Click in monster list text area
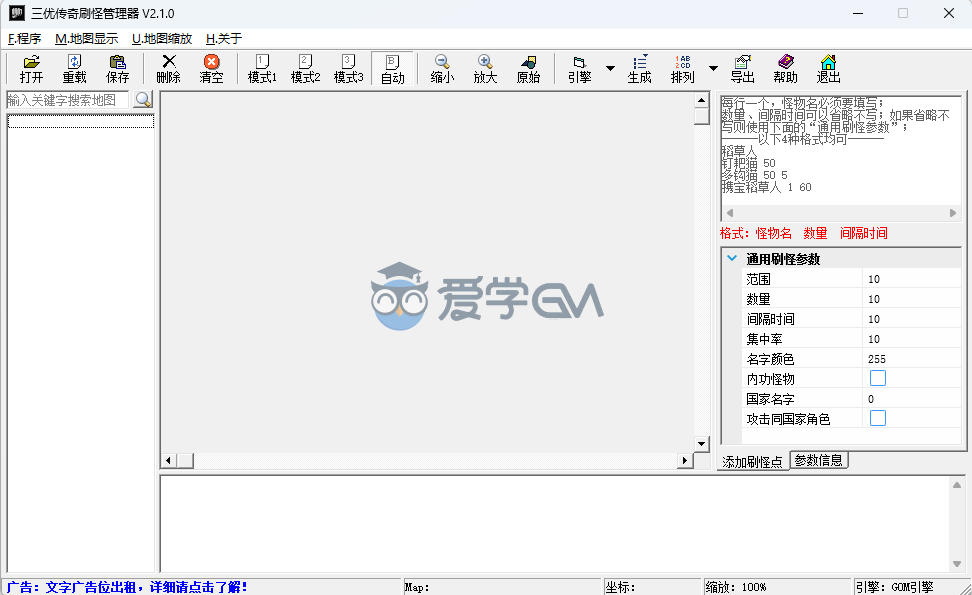Screen dimensions: 972x595 coord(841,151)
